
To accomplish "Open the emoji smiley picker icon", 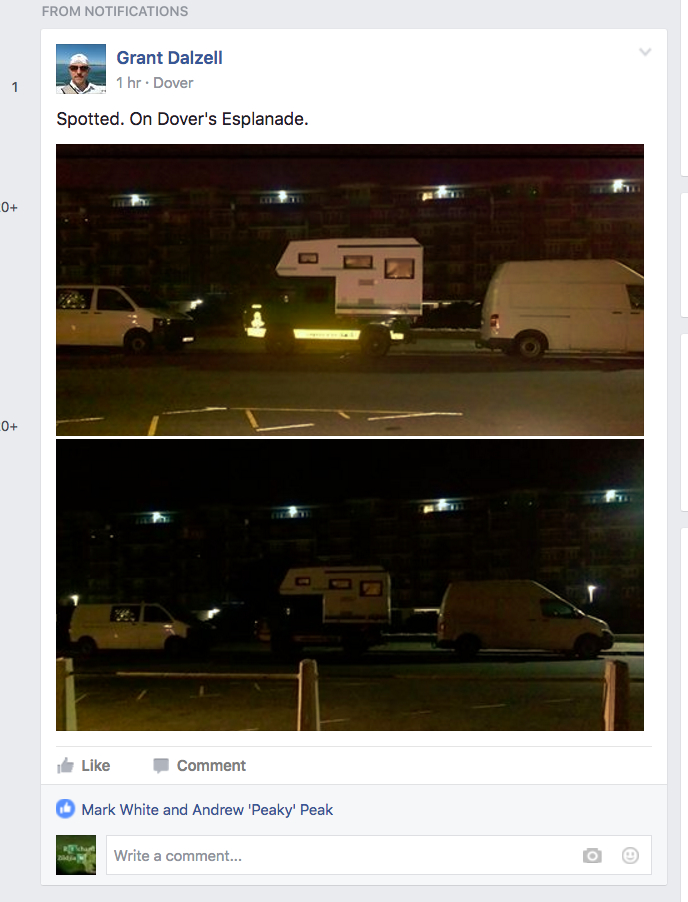I will pos(630,855).
